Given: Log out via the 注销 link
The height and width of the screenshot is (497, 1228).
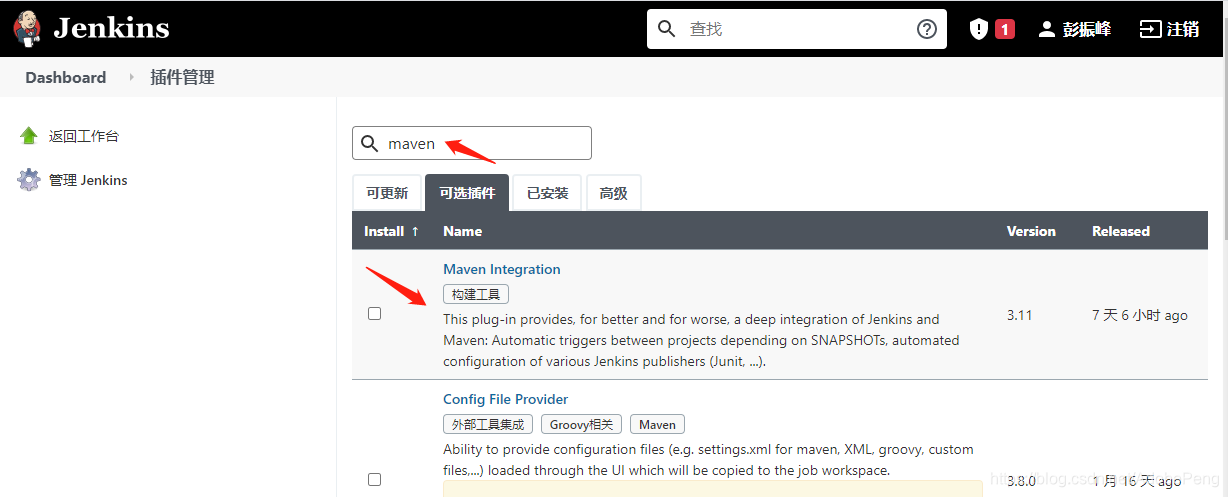Looking at the screenshot, I should [x=1183, y=29].
